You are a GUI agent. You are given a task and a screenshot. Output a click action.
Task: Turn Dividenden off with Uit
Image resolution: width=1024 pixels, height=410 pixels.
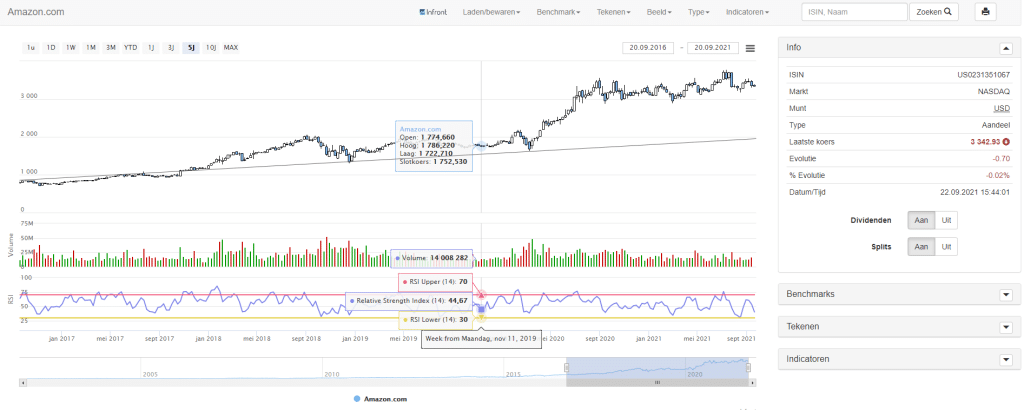point(946,221)
